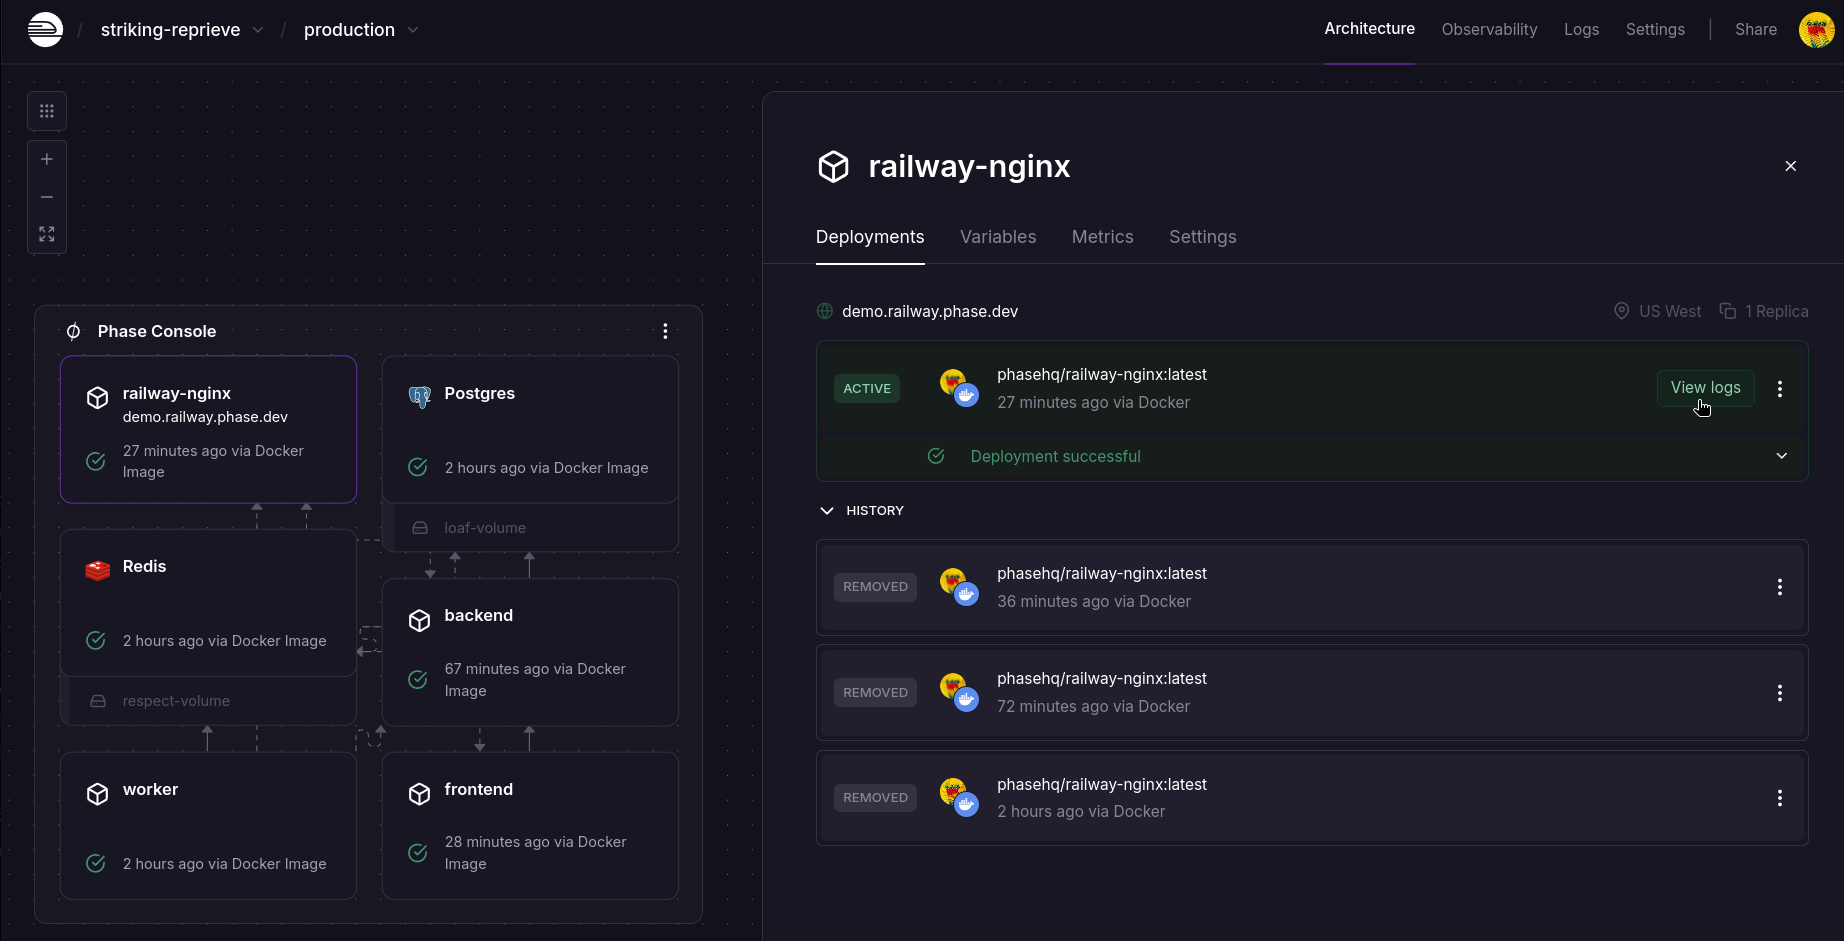Viewport: 1844px width, 941px height.
Task: Zoom into the canvas using the plus icon
Action: (46, 158)
